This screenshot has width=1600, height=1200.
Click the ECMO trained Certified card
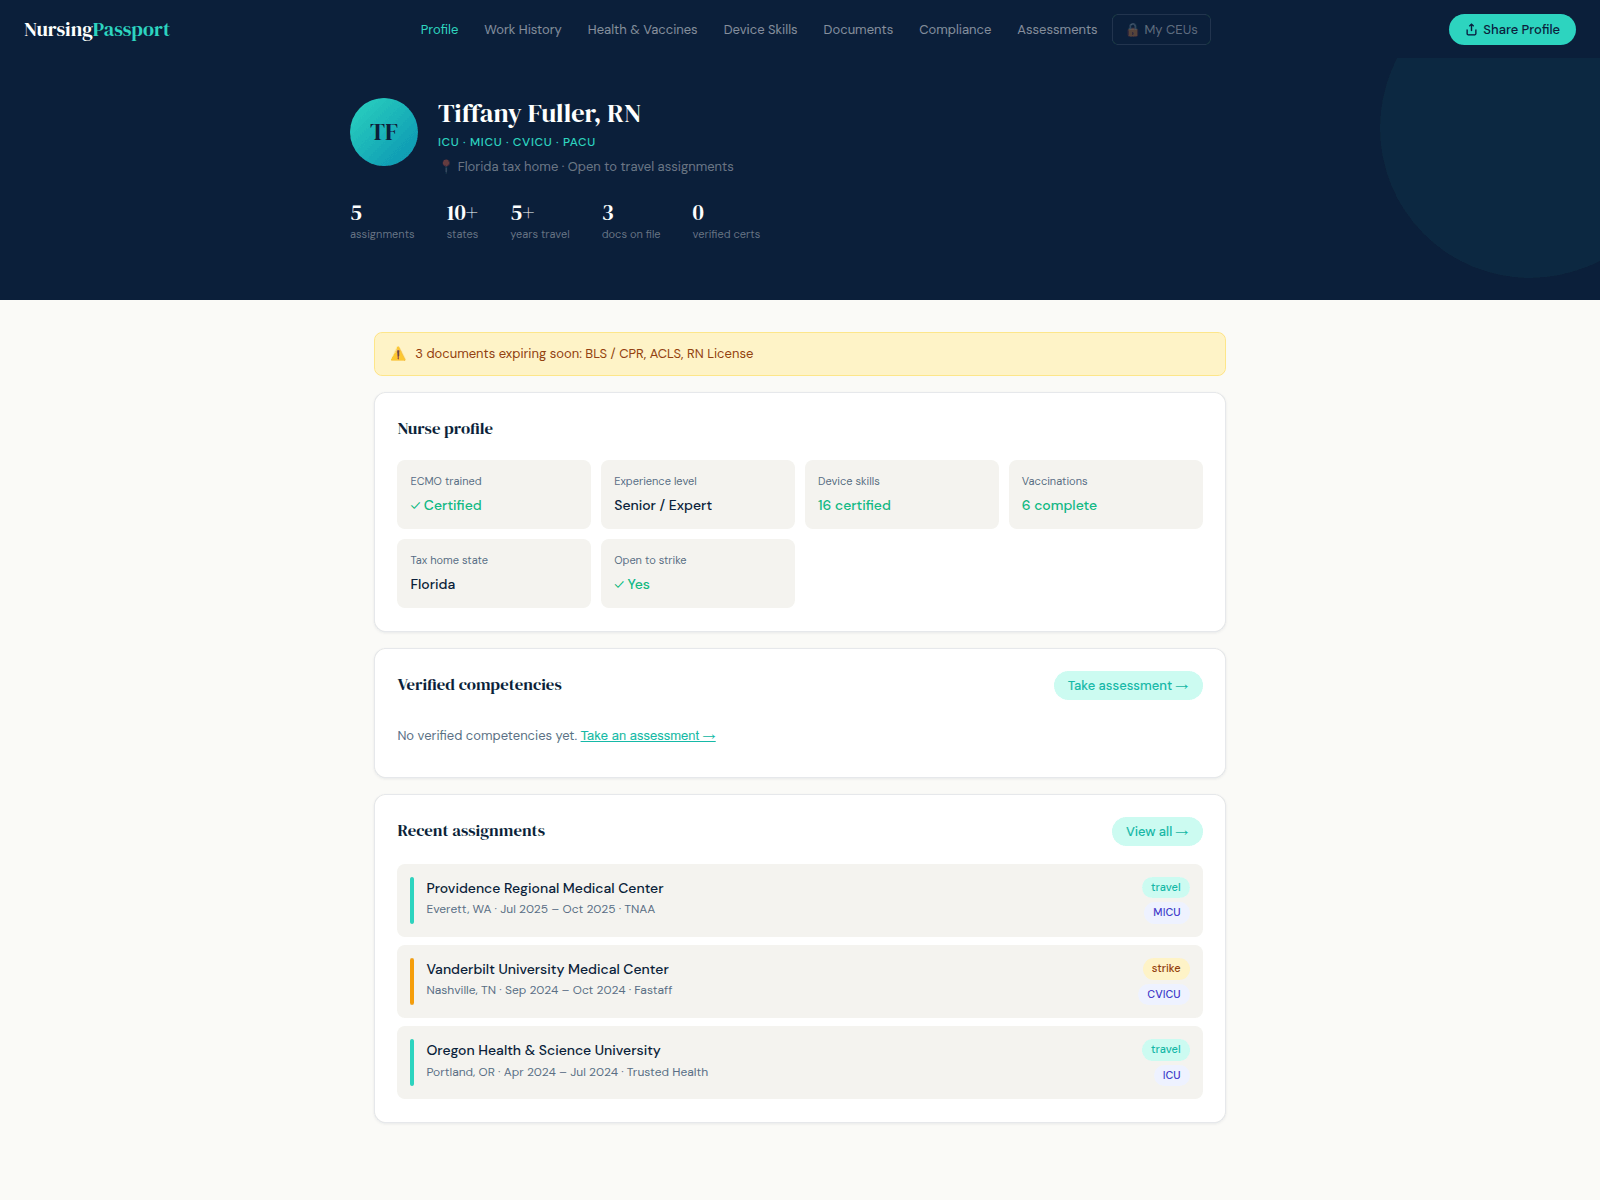(494, 494)
